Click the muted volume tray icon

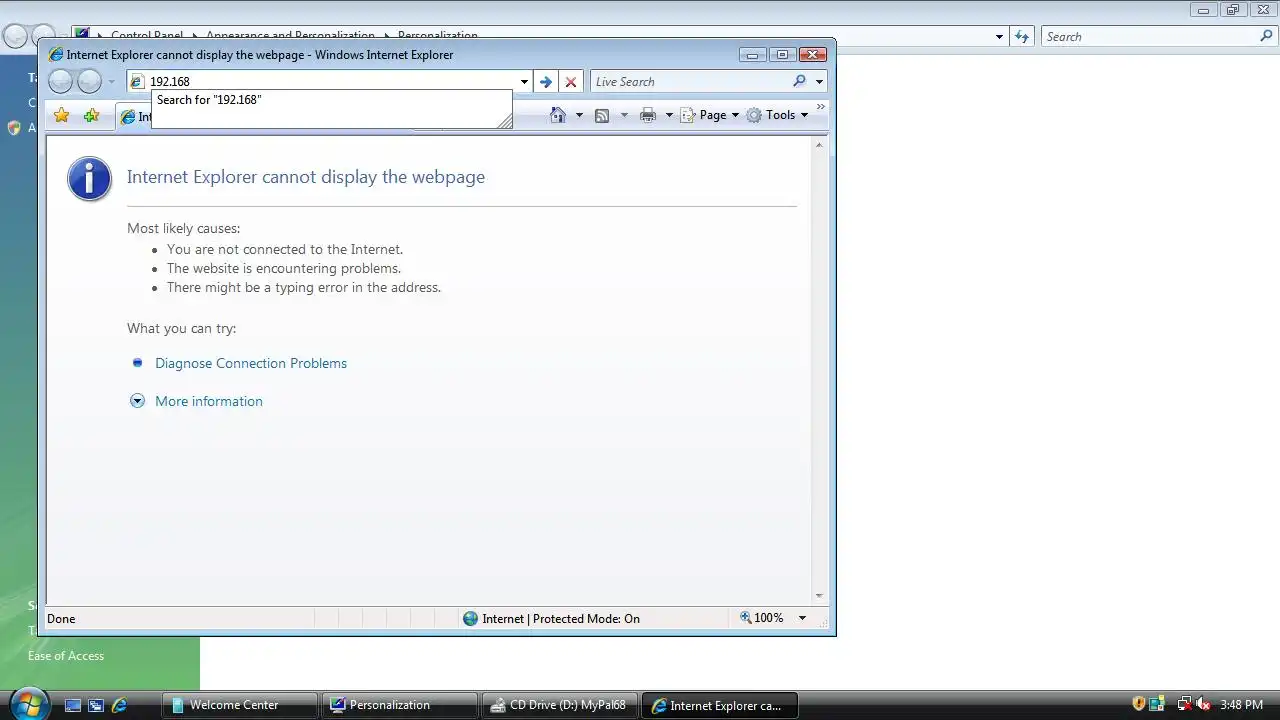pyautogui.click(x=1204, y=705)
